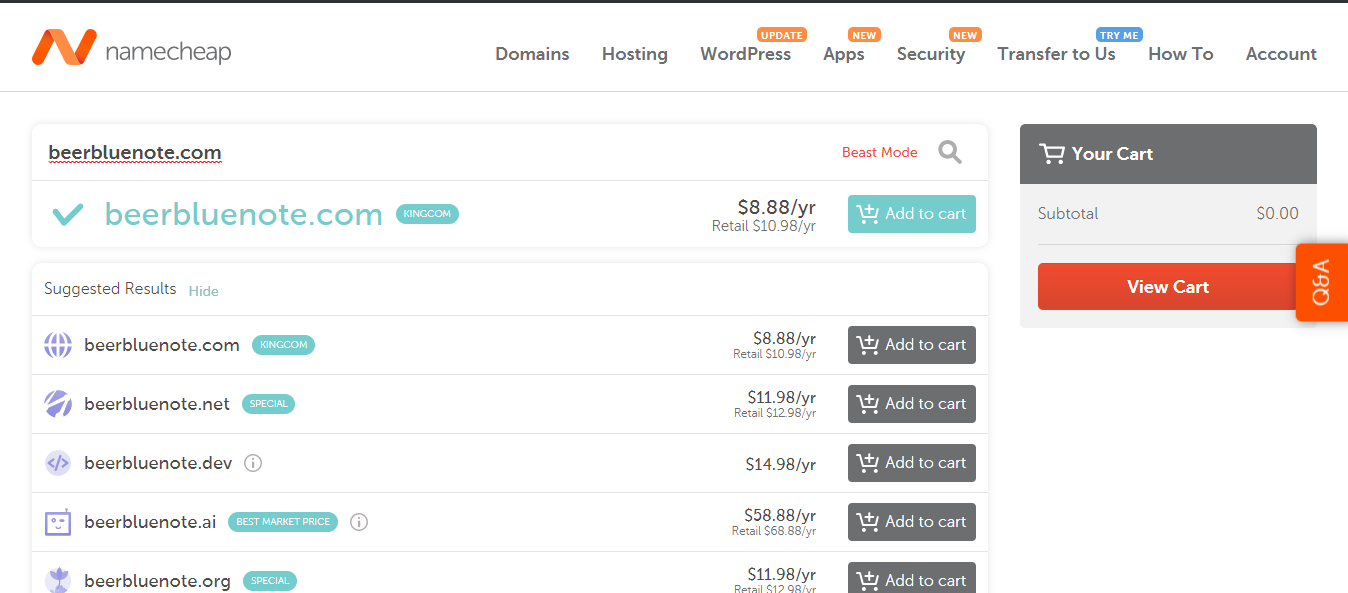This screenshot has height=593, width=1348.
Task: Click the domain search input field
Action: point(430,152)
